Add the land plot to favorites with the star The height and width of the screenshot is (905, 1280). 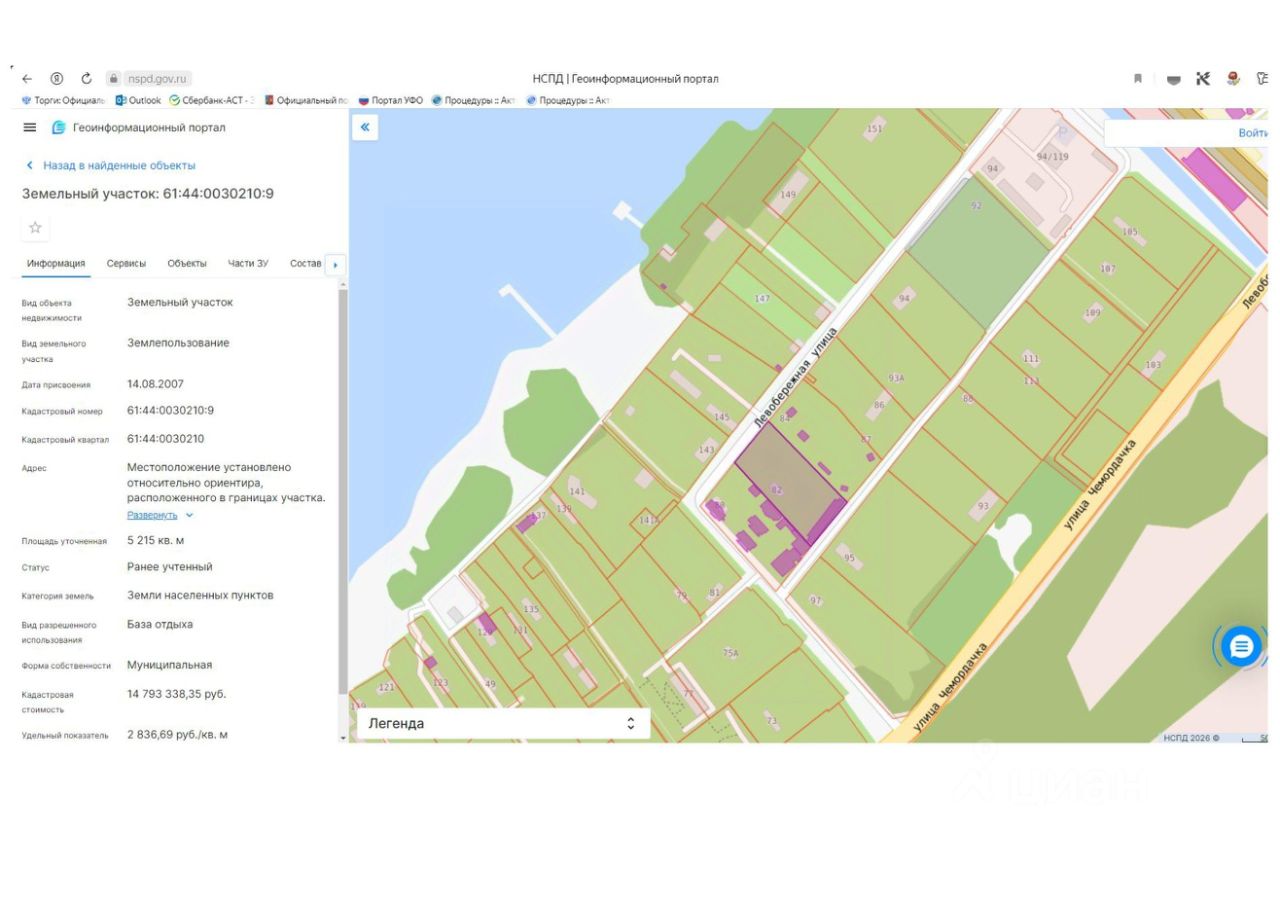(x=35, y=228)
